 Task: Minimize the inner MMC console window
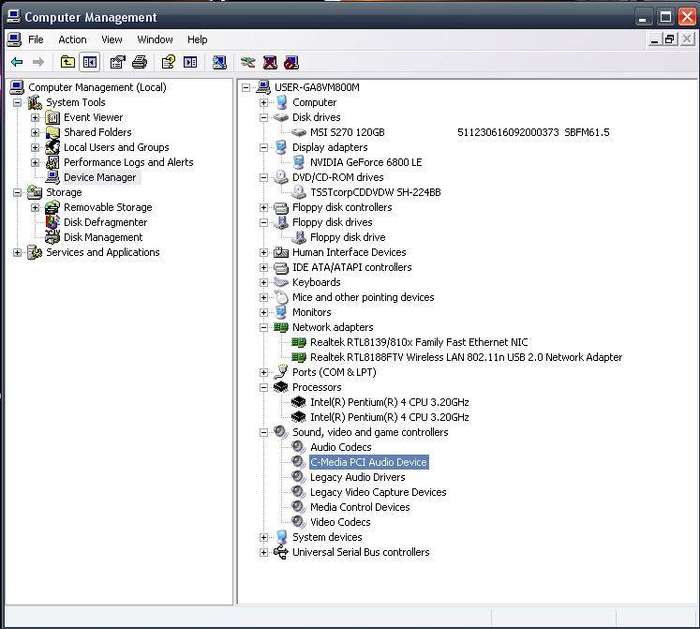(x=655, y=40)
